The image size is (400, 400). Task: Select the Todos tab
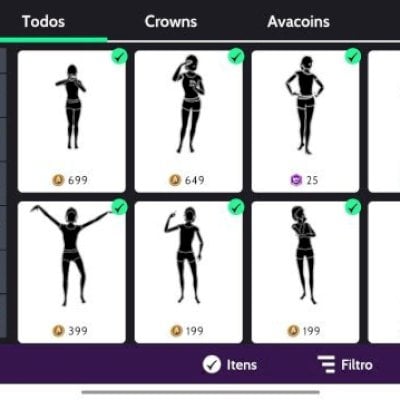(x=43, y=22)
